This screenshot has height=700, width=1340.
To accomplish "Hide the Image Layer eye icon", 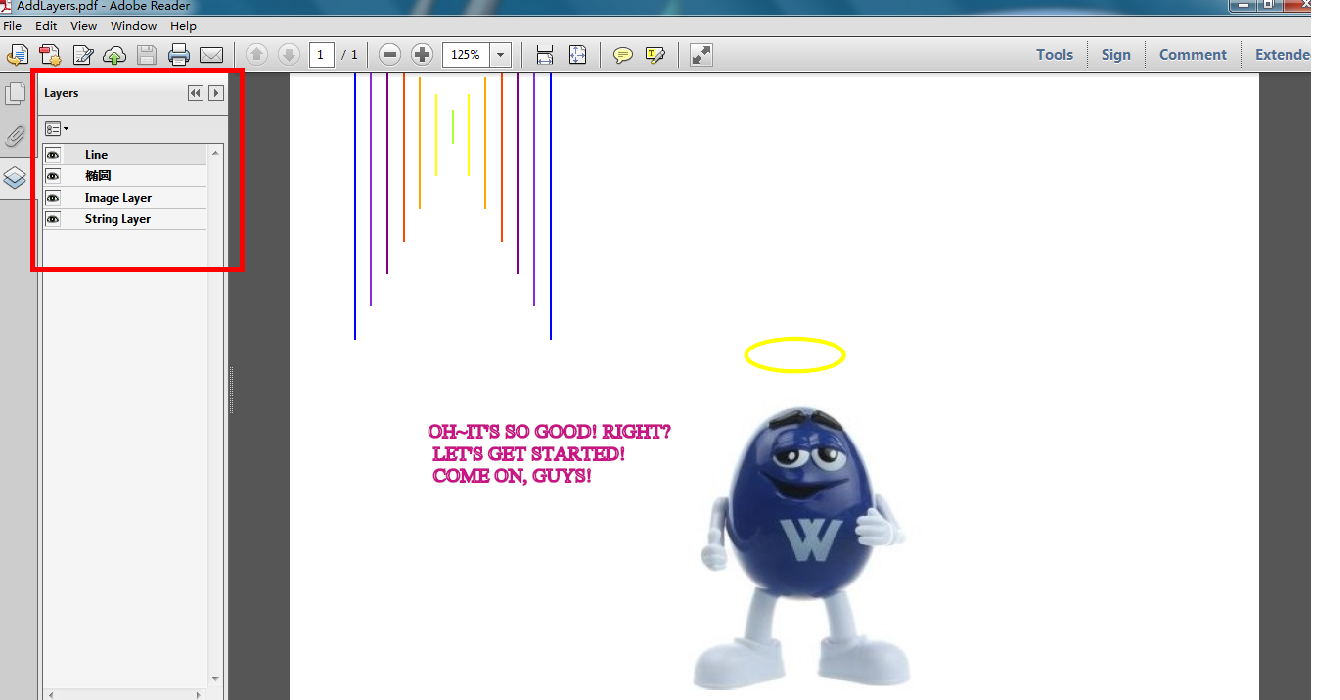I will 53,198.
